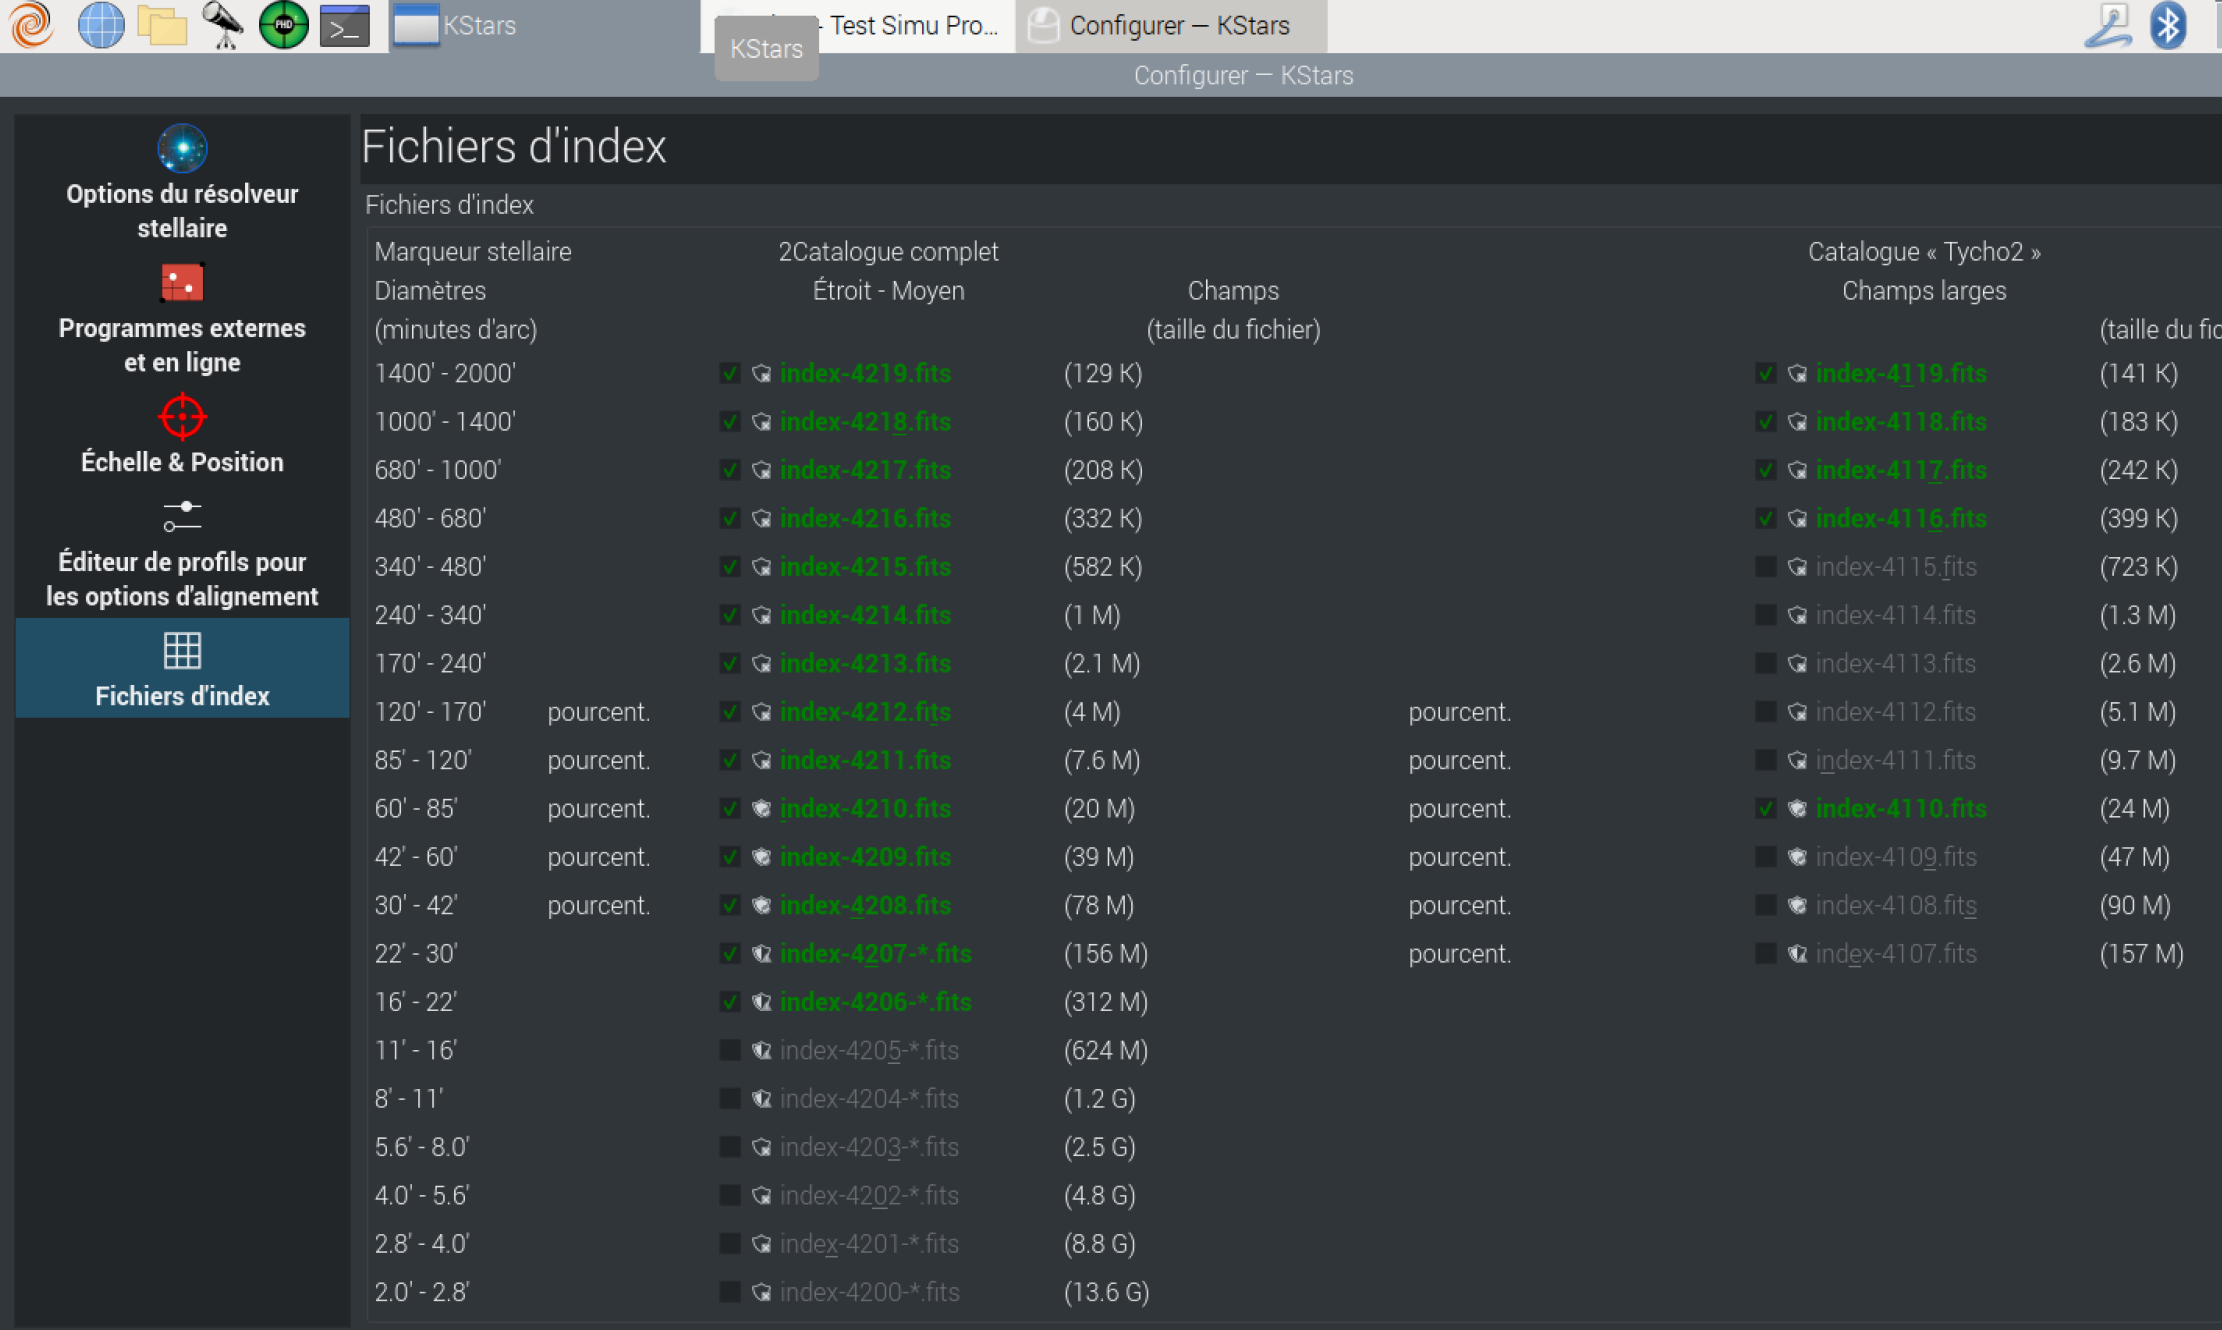The width and height of the screenshot is (2222, 1330).
Task: Switch to Test Simu Pro taskbar window
Action: pyautogui.click(x=912, y=25)
